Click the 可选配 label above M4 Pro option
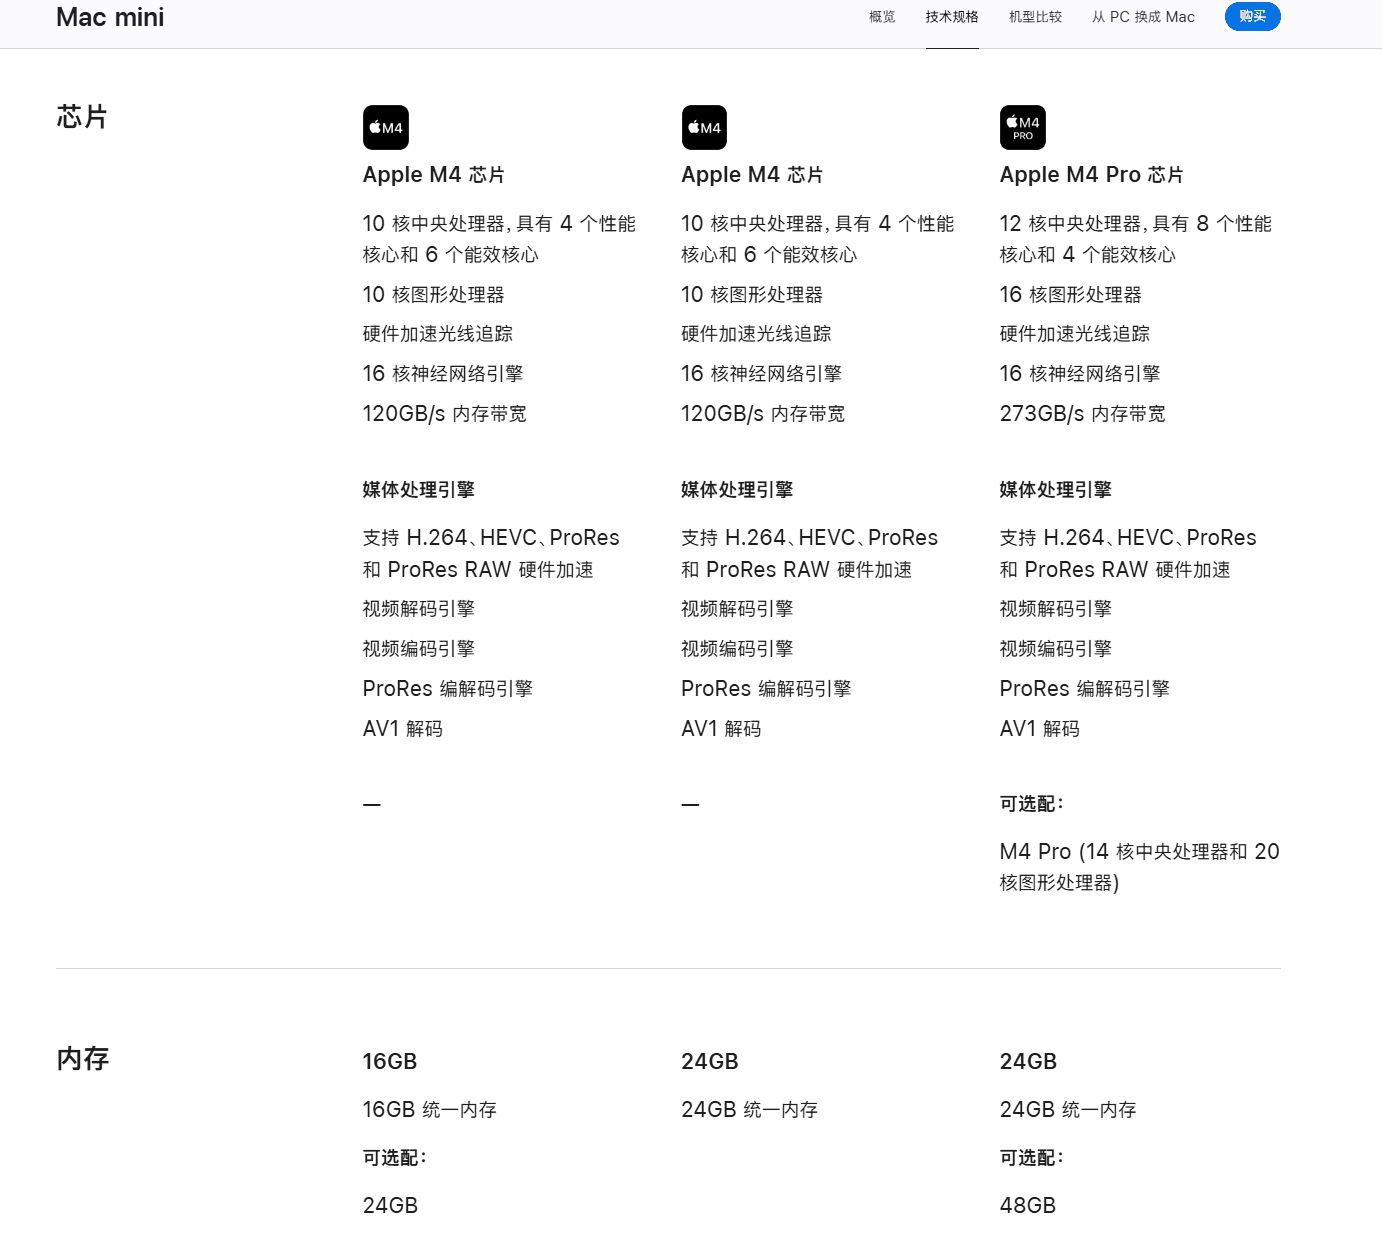The width and height of the screenshot is (1382, 1250). click(1031, 804)
